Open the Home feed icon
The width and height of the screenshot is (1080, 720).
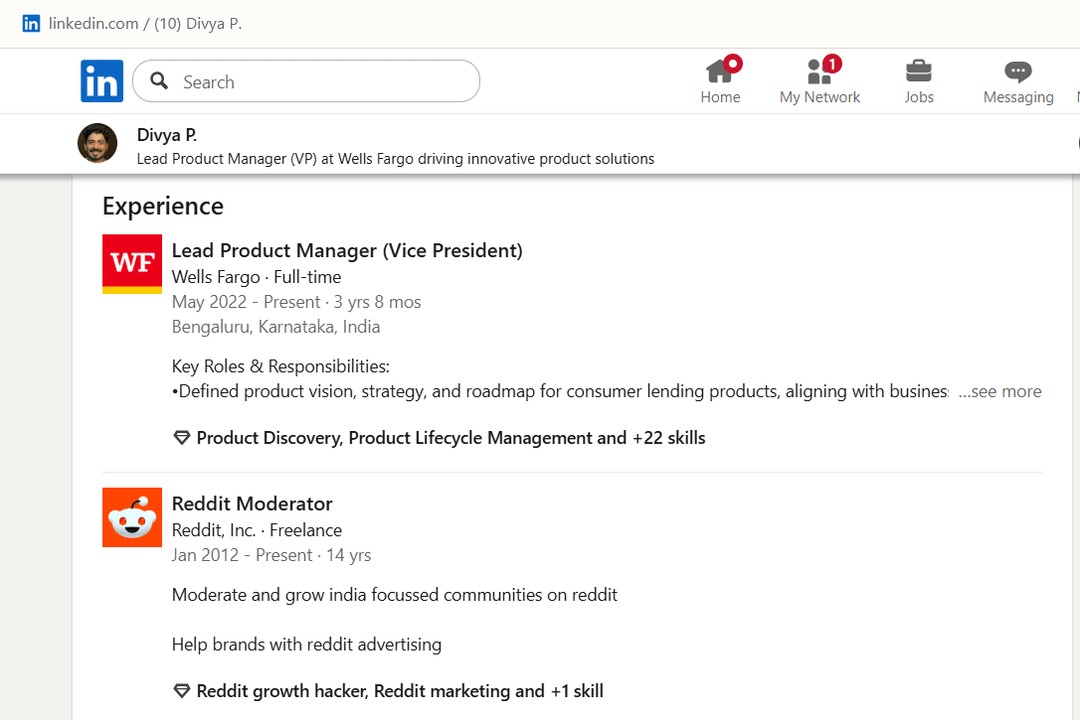coord(720,72)
